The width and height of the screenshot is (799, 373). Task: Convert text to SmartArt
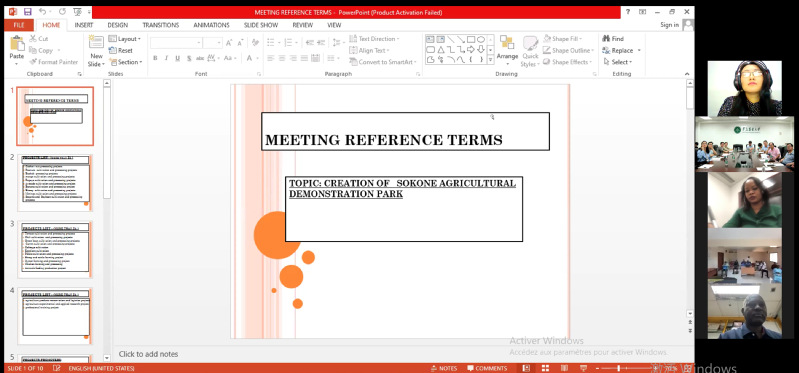point(383,62)
